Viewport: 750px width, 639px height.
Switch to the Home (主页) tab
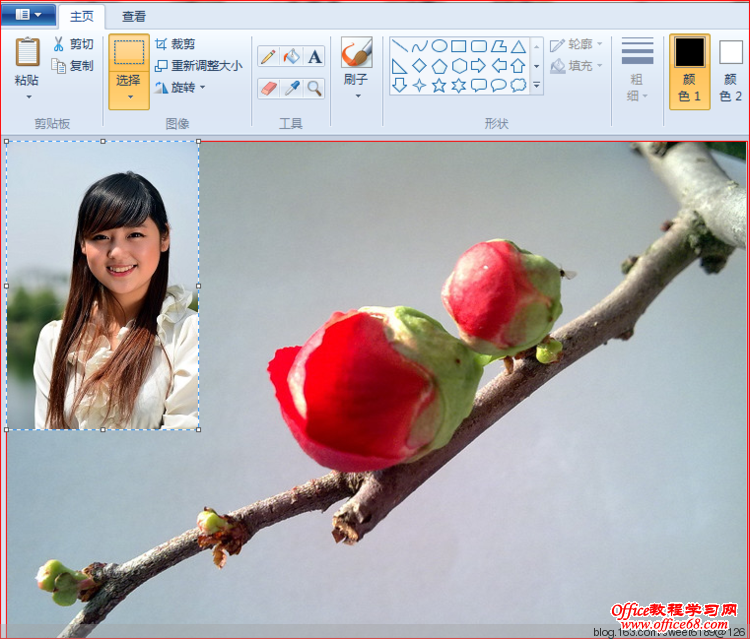tap(82, 16)
